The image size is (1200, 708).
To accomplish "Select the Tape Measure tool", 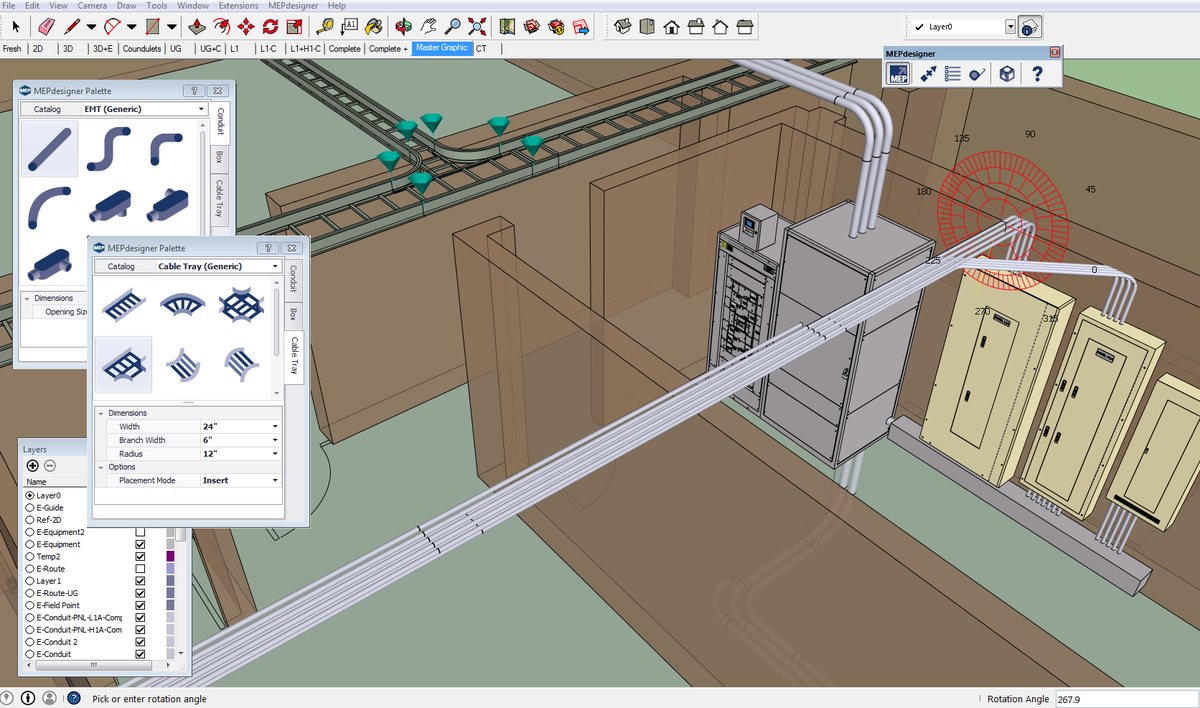I will pyautogui.click(x=326, y=26).
